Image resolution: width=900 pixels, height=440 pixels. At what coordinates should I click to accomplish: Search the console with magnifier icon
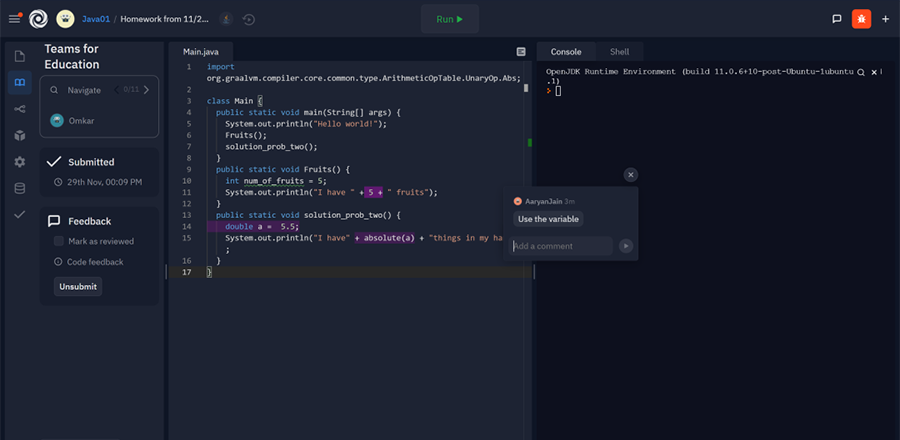pyautogui.click(x=860, y=73)
